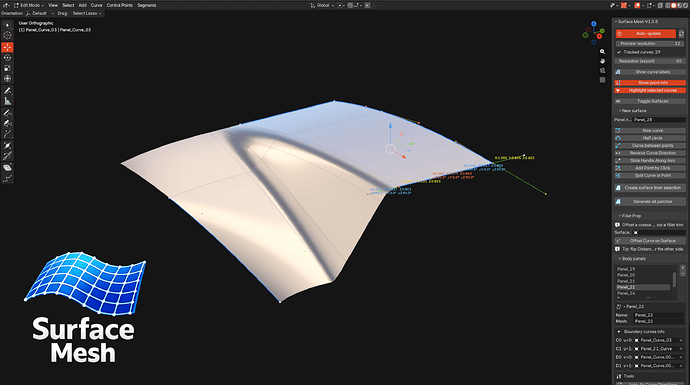Screen dimensions: 690x385
Task: Click Generate all patches button
Action: point(650,202)
